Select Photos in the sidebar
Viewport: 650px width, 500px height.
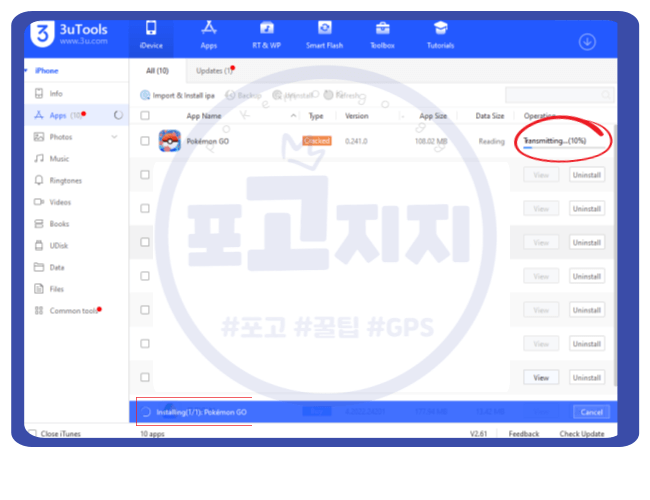pyautogui.click(x=76, y=137)
